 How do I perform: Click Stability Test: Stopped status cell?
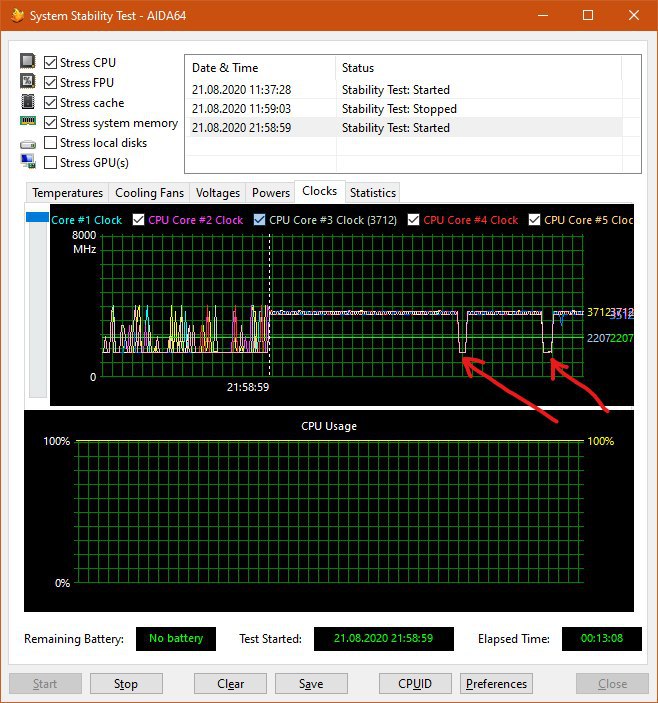point(399,109)
